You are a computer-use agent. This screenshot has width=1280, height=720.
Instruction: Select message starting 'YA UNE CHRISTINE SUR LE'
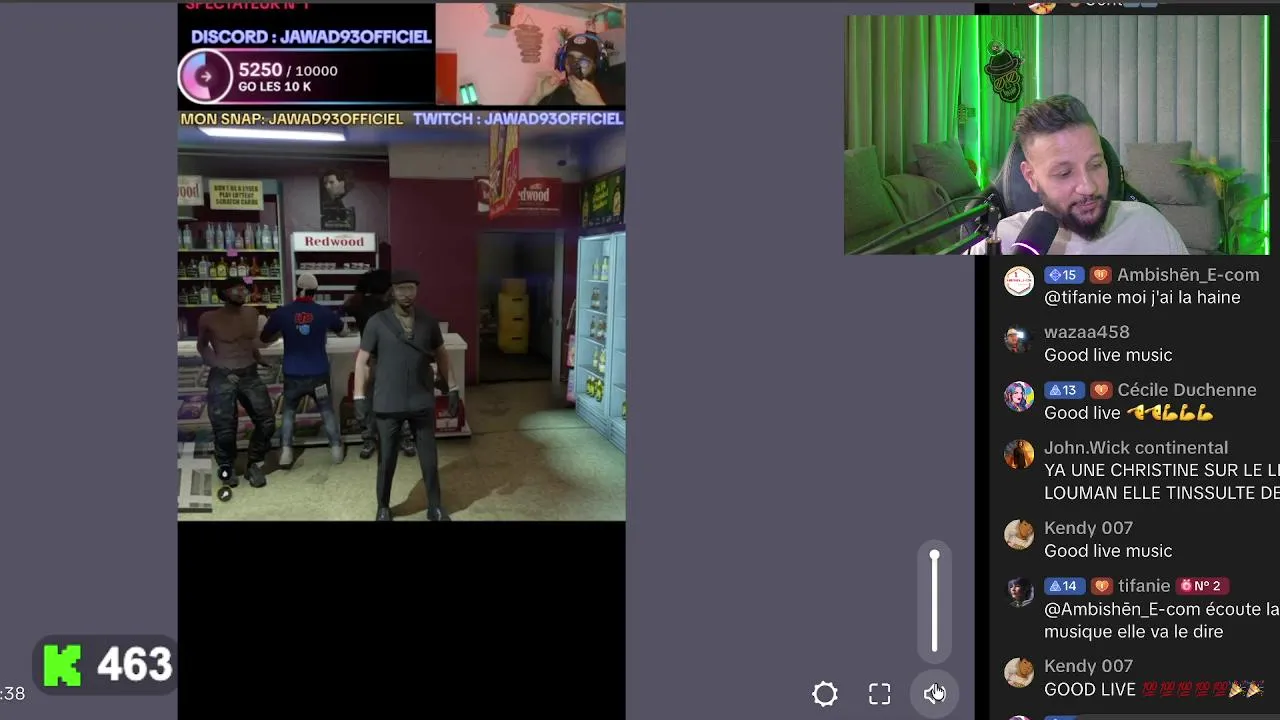1162,482
